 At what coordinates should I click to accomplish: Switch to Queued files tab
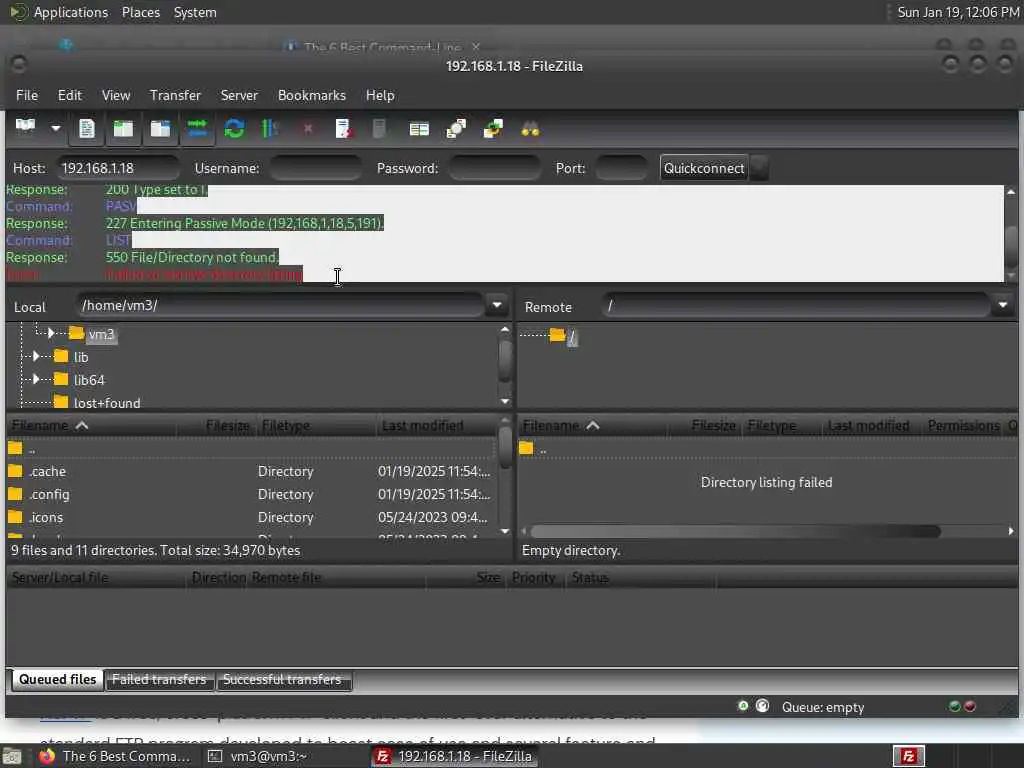pos(57,679)
